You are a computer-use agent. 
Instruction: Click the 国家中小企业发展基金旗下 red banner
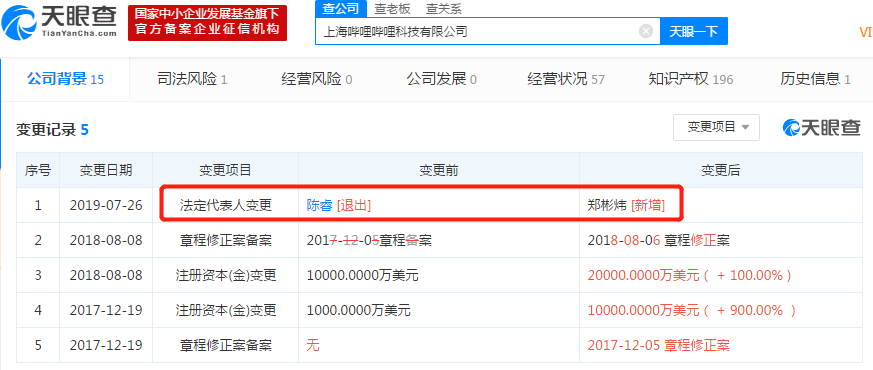207,23
